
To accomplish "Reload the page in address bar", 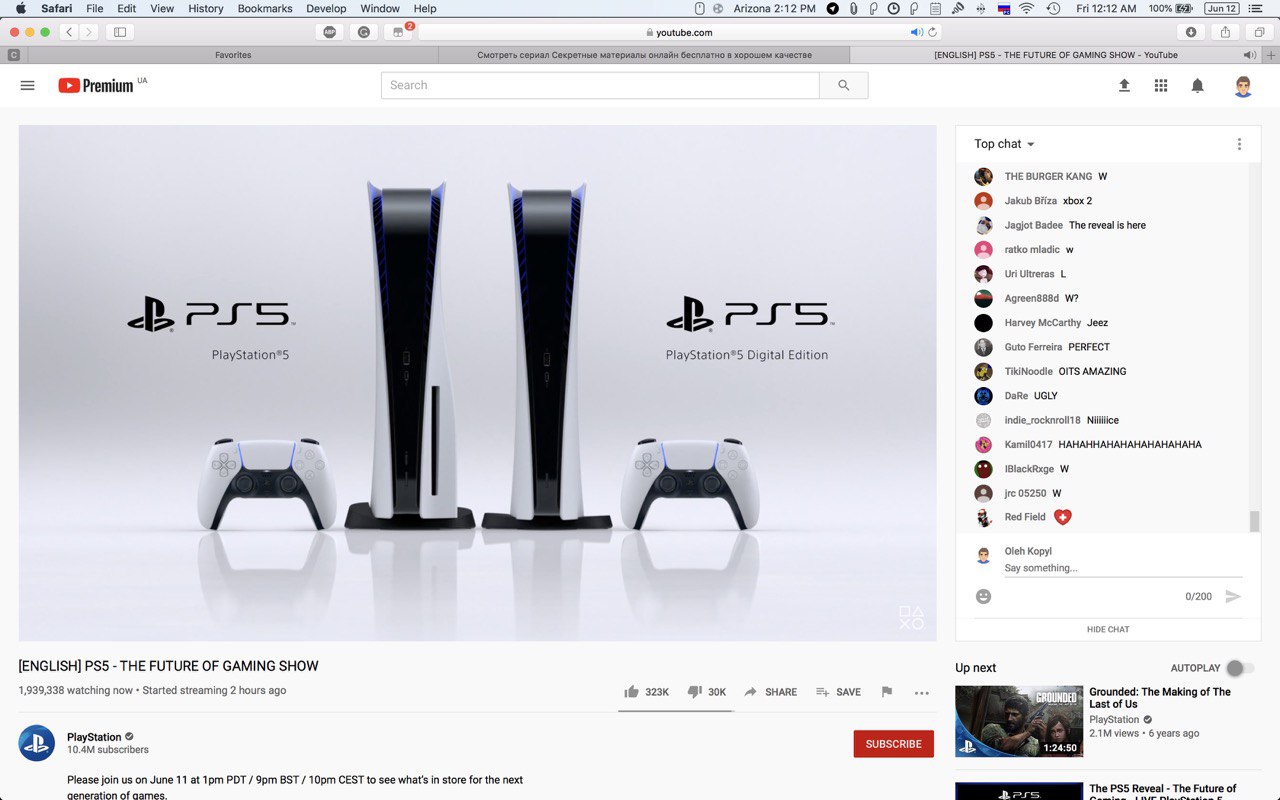I will coord(932,32).
